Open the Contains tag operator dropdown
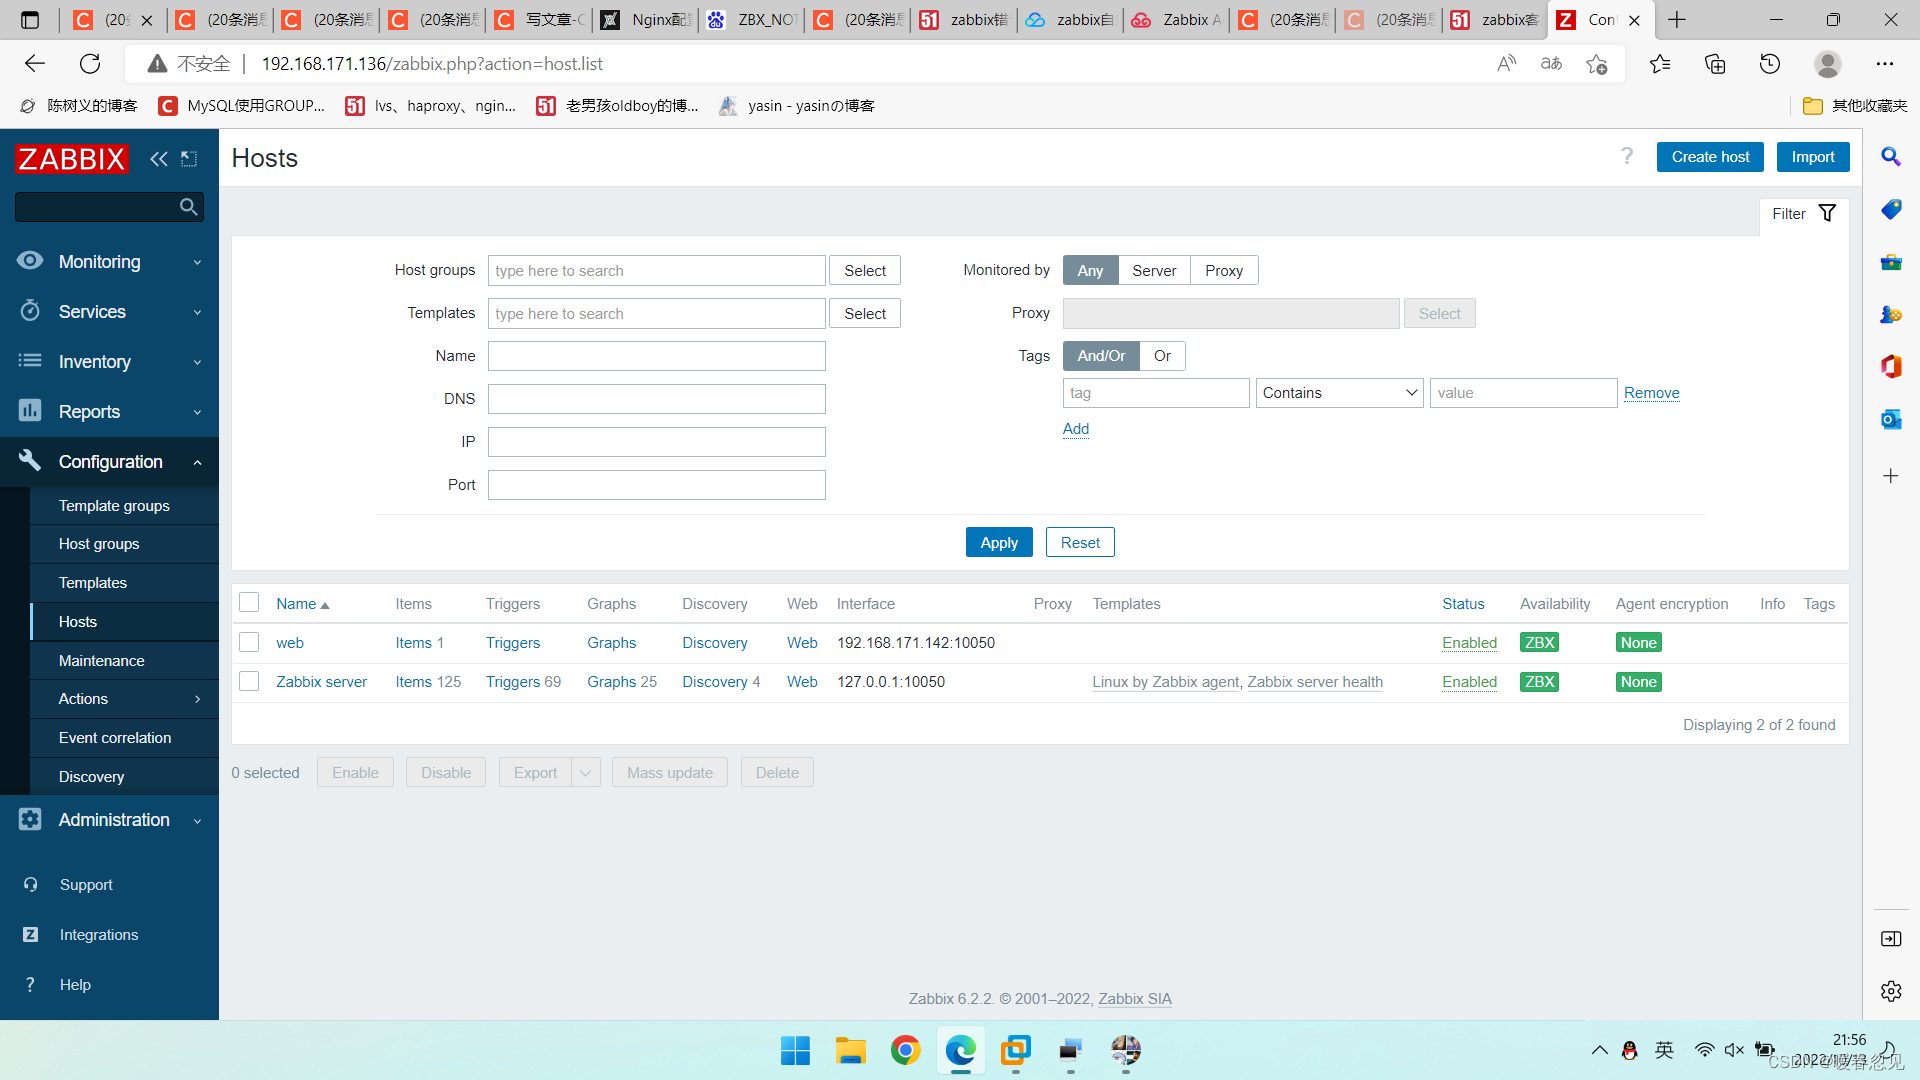This screenshot has width=1920, height=1080. (1340, 393)
